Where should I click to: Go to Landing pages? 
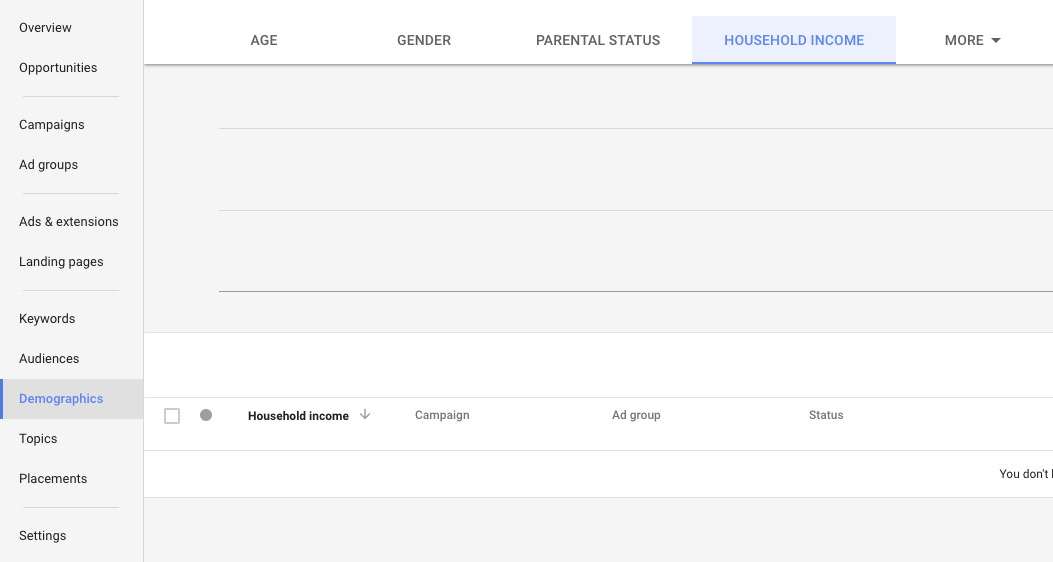click(x=61, y=262)
